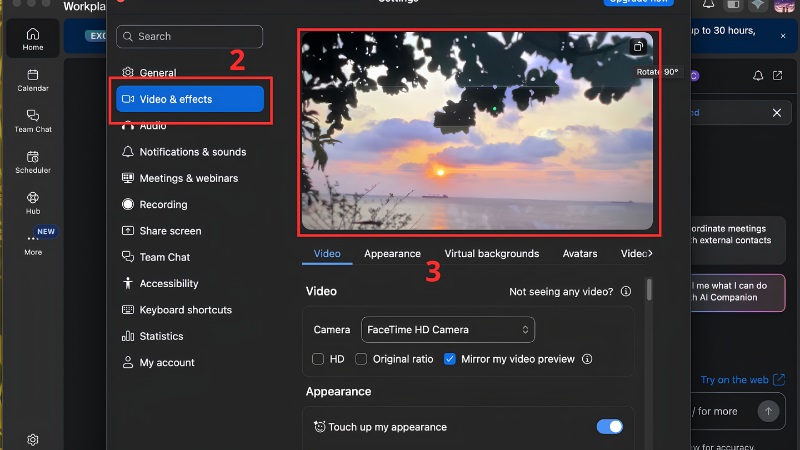Switch to the Appearance tab
Screen dimensions: 800x450
click(x=392, y=254)
